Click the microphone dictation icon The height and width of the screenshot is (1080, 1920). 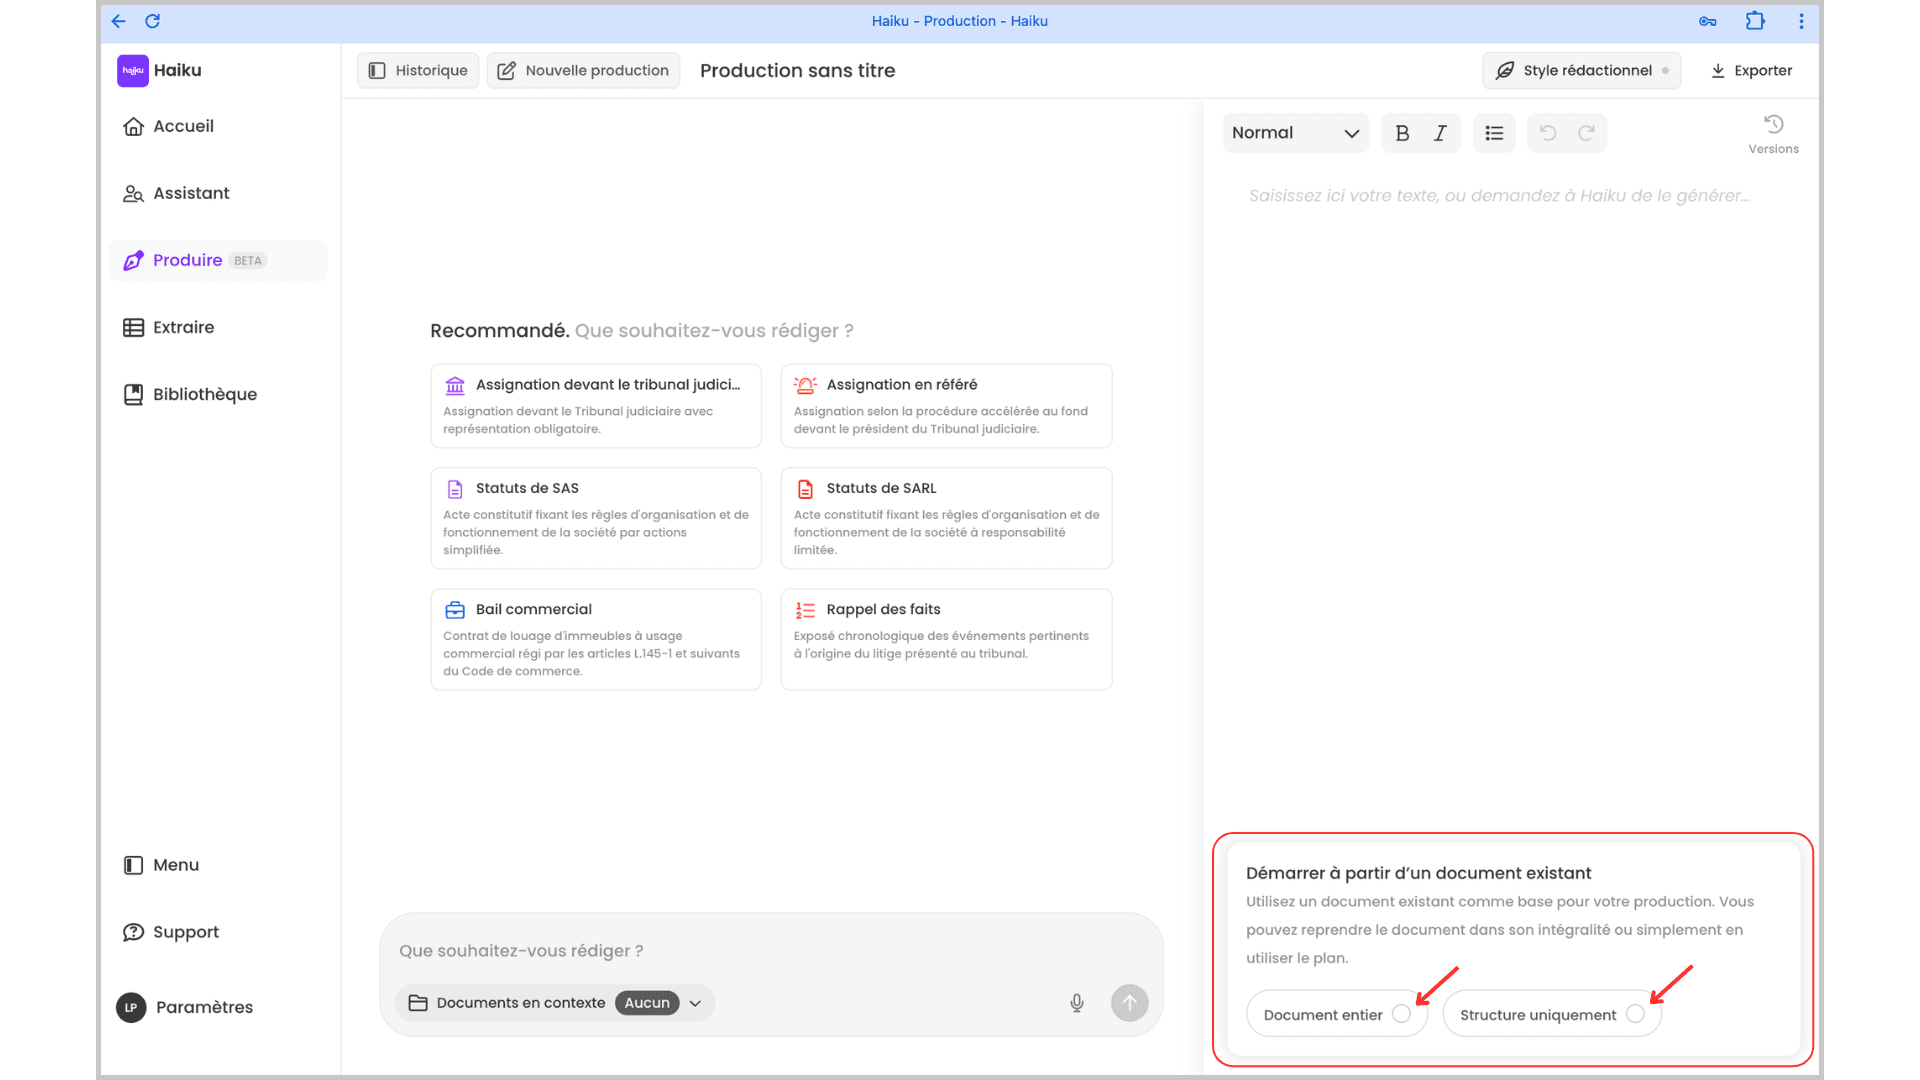pyautogui.click(x=1077, y=1003)
